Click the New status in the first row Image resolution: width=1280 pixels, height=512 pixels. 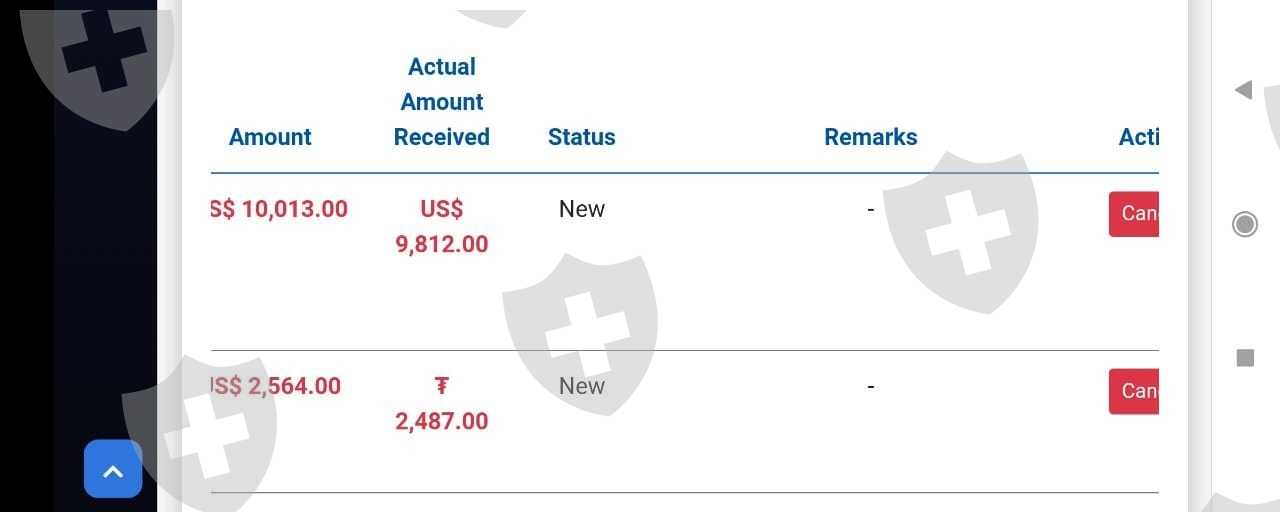coord(581,209)
